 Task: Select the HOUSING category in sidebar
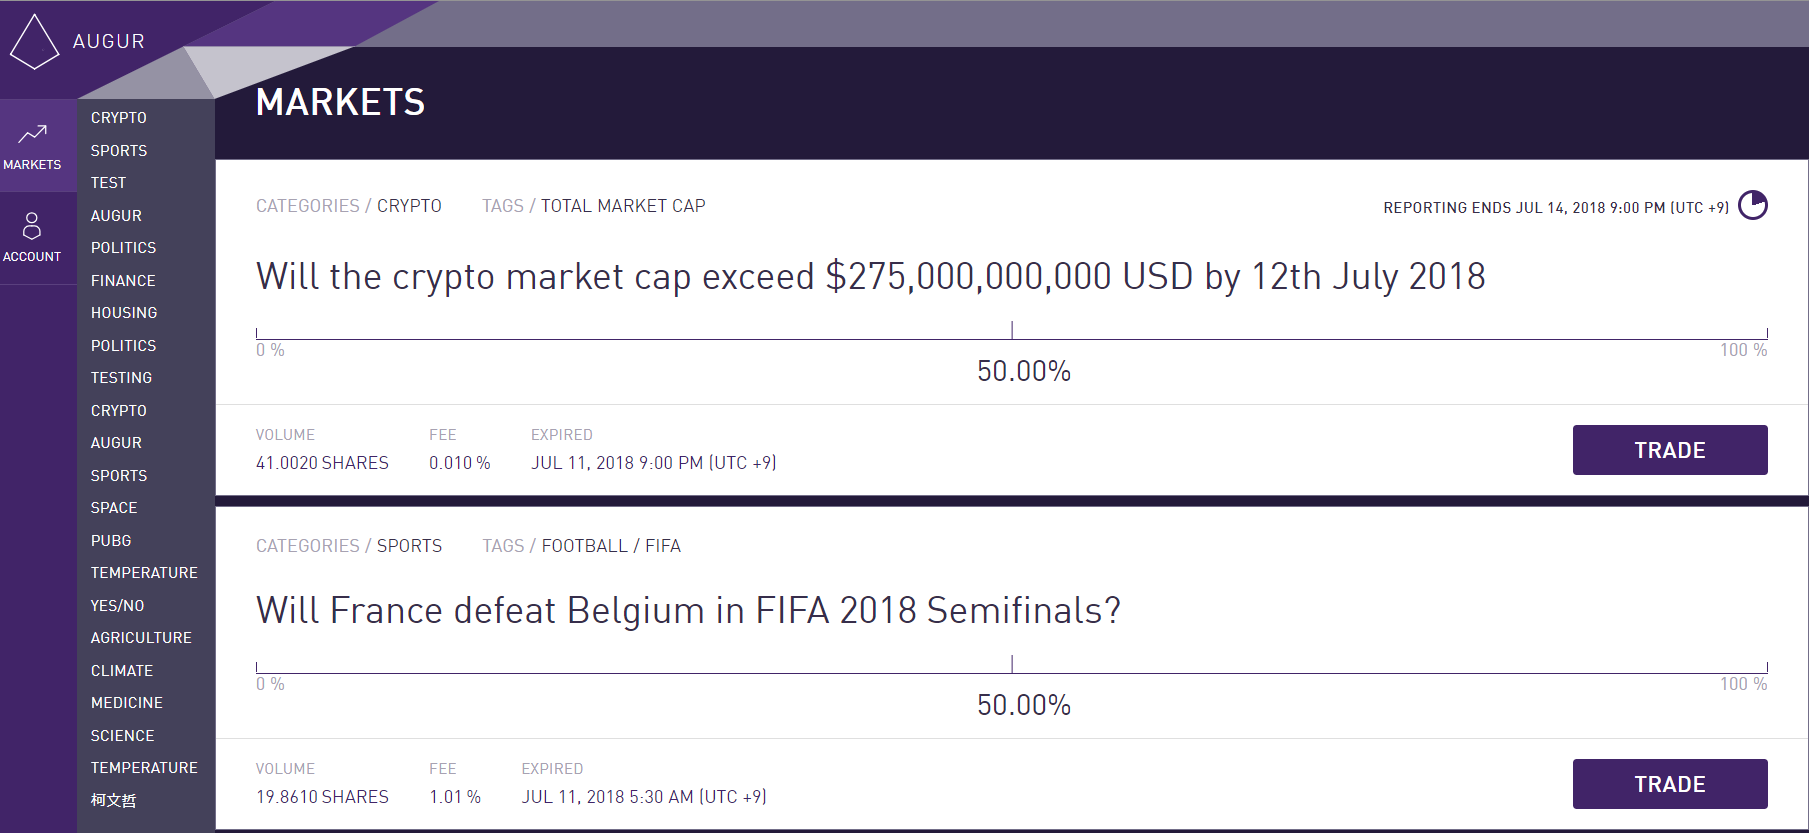[124, 313]
